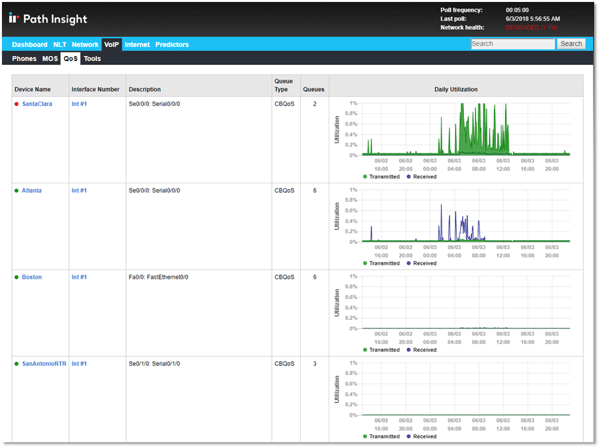Click the green status dot beside Atlanta
Screen dimensions: 600x448
coord(17,190)
